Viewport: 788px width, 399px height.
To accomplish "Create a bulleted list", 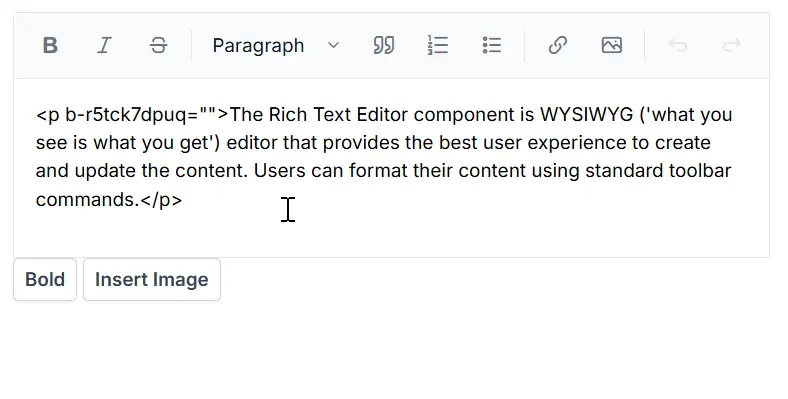I will pyautogui.click(x=491, y=45).
